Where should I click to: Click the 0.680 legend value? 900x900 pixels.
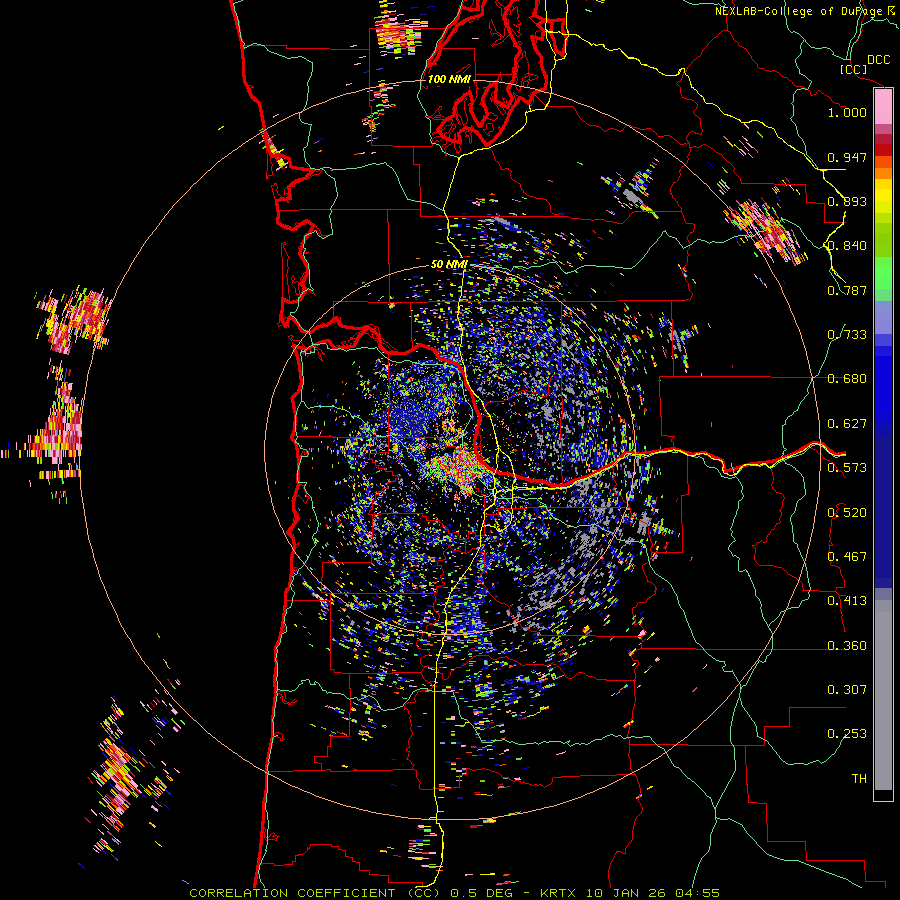847,379
